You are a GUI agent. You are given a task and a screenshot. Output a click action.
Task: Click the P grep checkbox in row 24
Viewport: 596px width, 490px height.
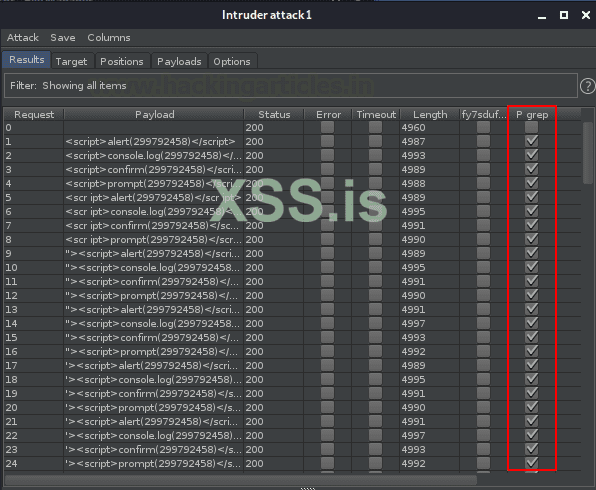click(531, 463)
